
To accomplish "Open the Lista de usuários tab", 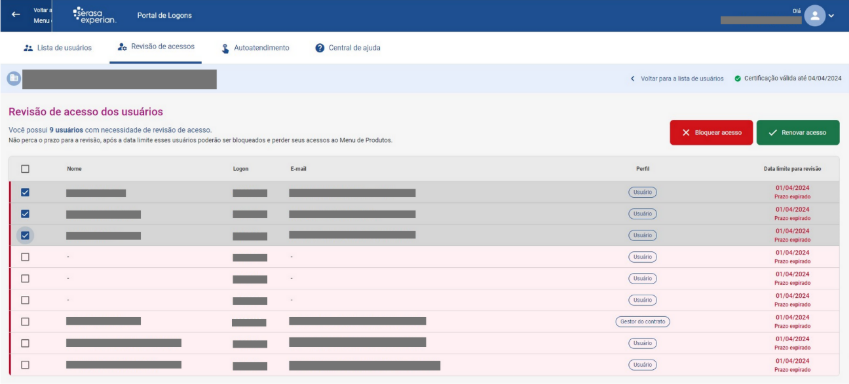I will click(x=58, y=48).
